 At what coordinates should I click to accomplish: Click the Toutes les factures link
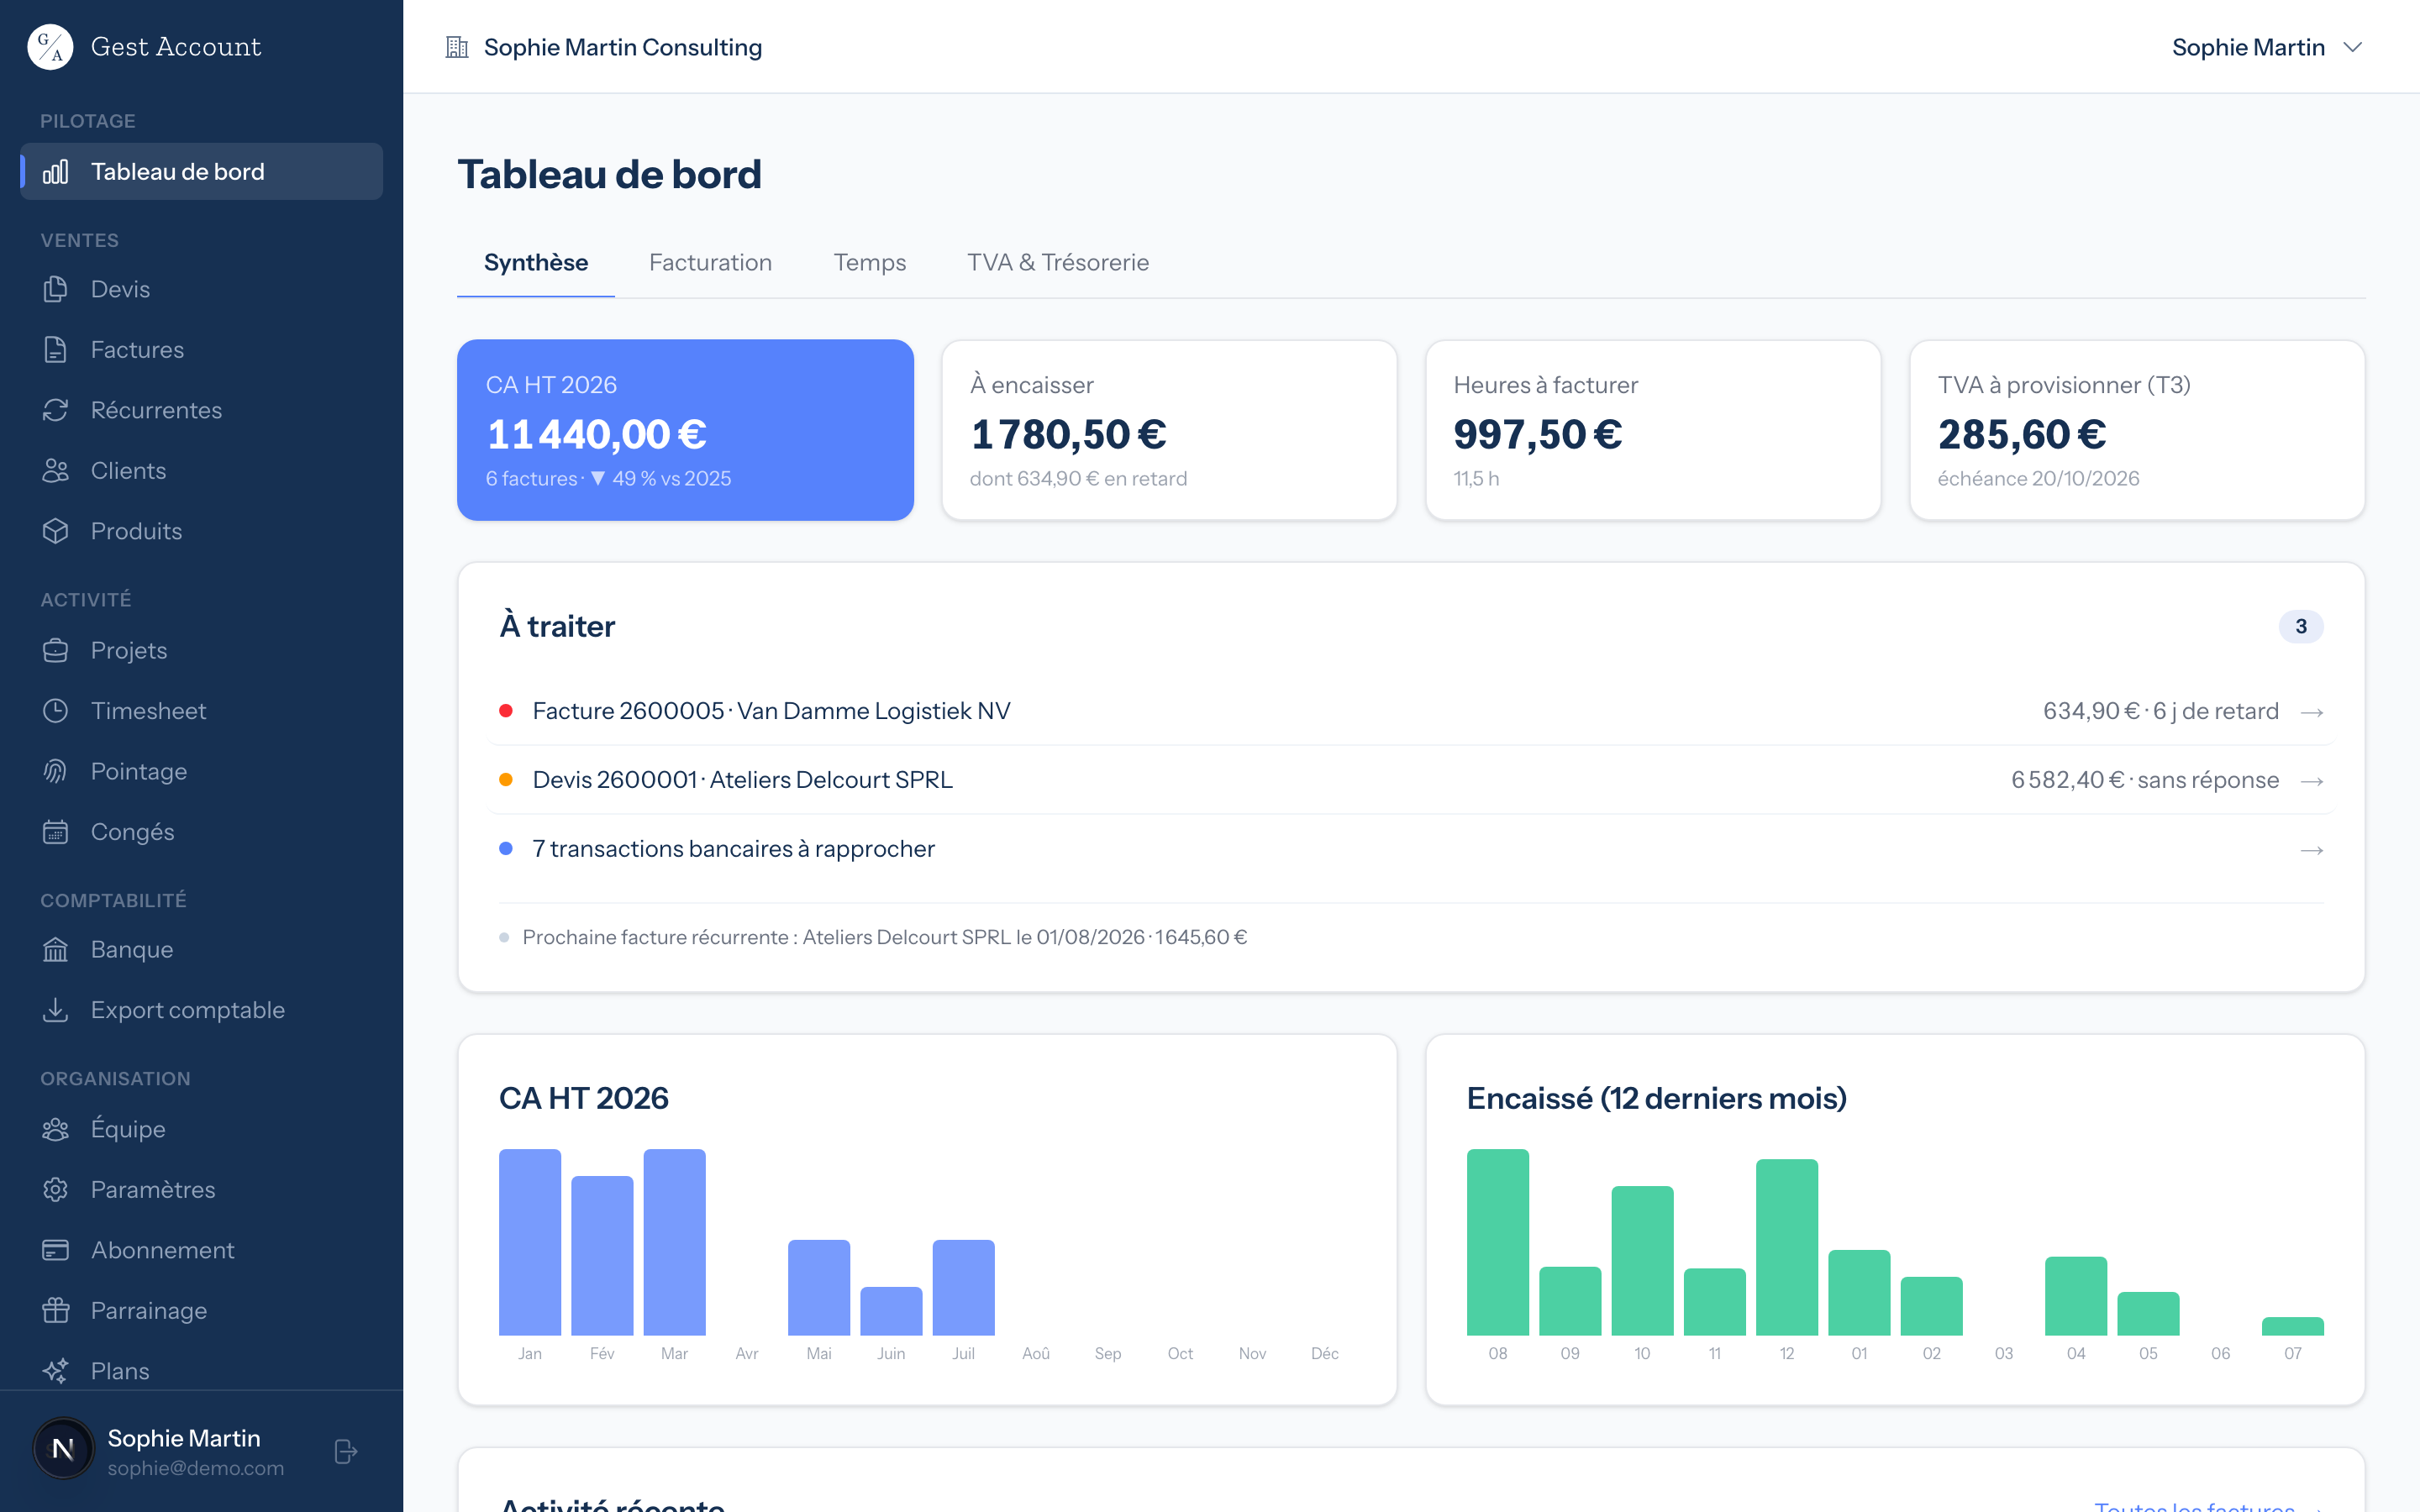(x=2207, y=1505)
